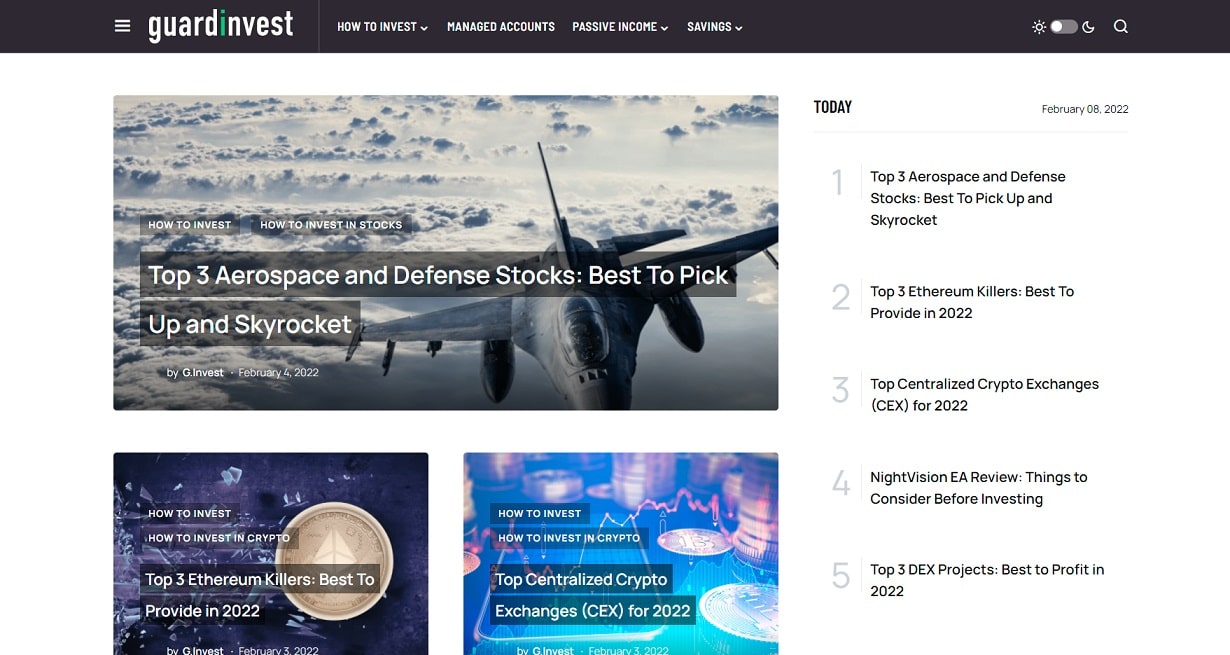Viewport: 1230px width, 655px height.
Task: Open sidebar NightVision EA Review link
Action: (x=978, y=488)
